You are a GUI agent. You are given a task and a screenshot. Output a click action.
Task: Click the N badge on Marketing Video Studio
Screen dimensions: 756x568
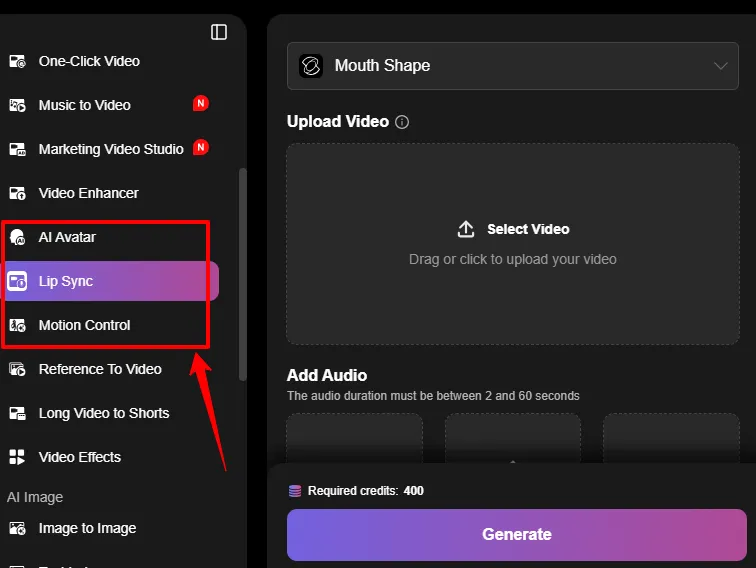[x=201, y=147]
